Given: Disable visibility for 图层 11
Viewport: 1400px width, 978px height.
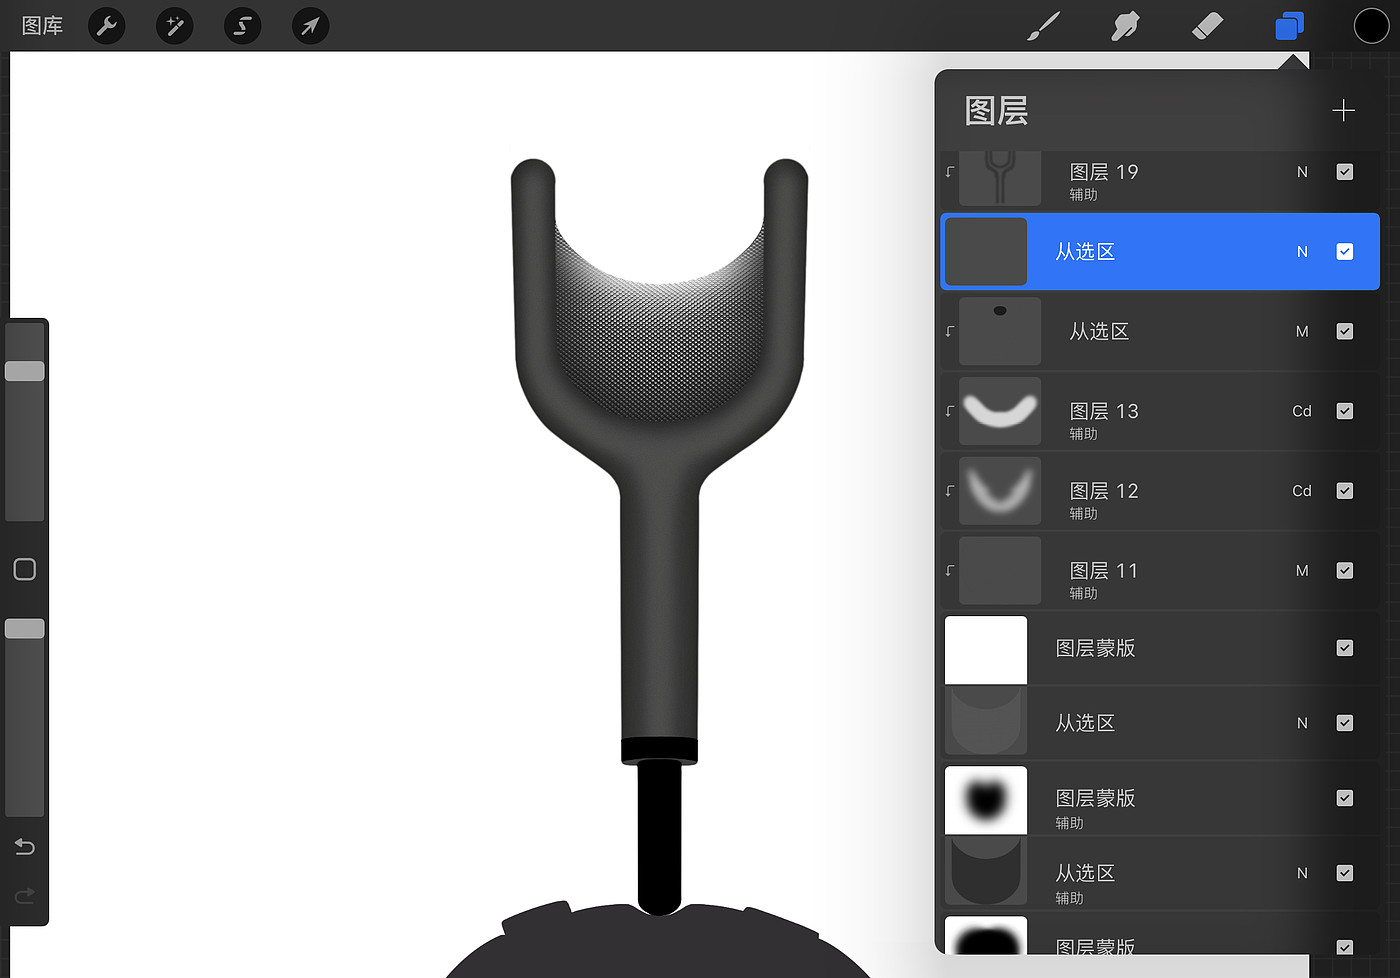Looking at the screenshot, I should pyautogui.click(x=1345, y=571).
